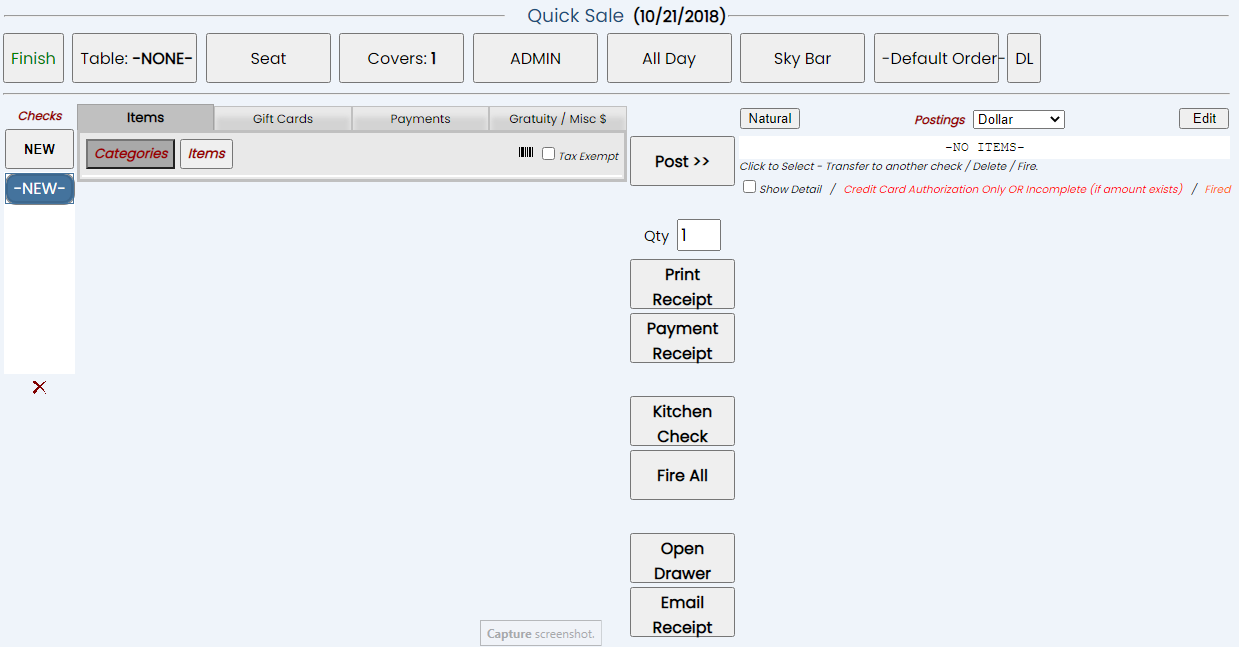Click the Email Receipt button
Image resolution: width=1239 pixels, height=647 pixels.
tap(682, 613)
